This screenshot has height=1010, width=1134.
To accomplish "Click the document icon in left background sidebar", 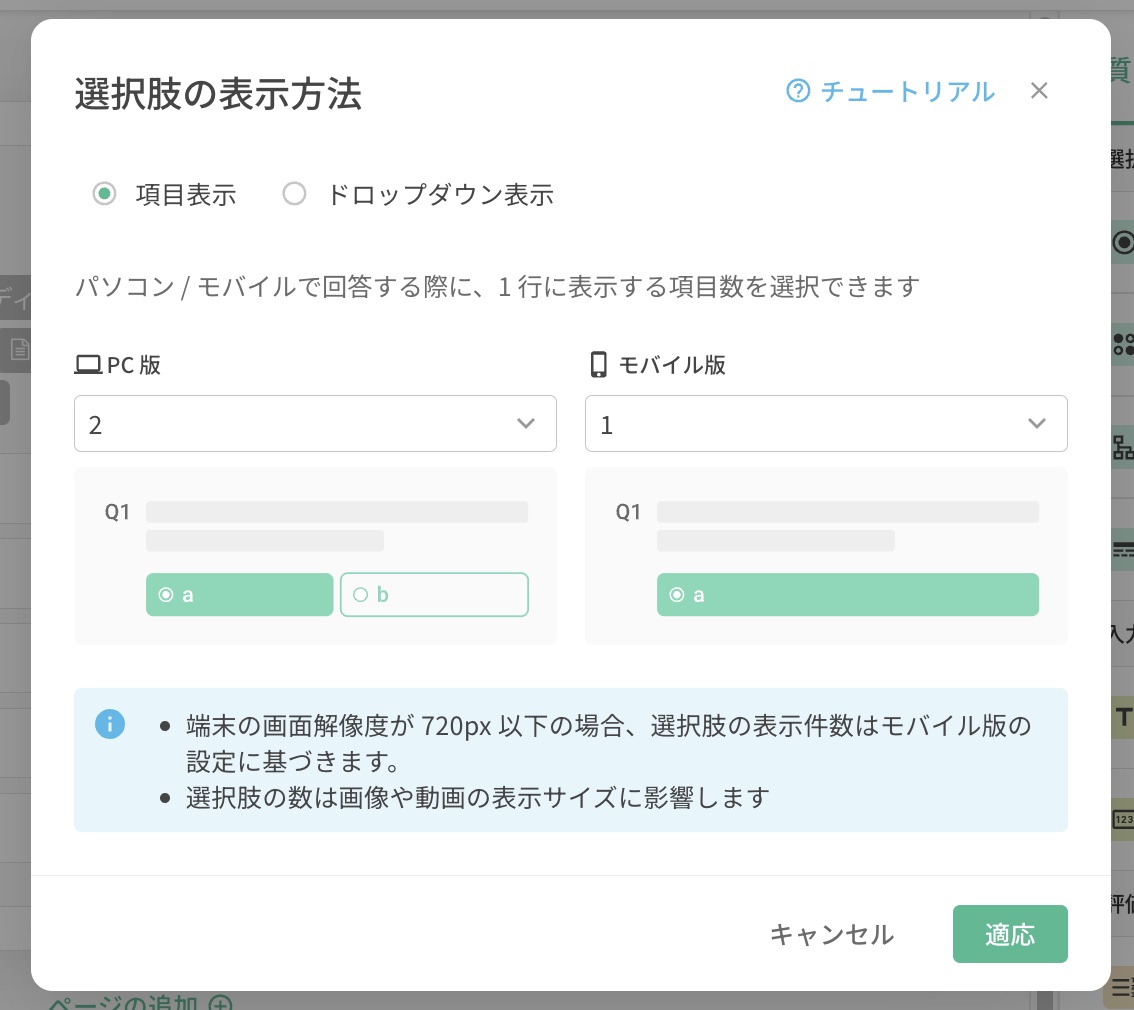I will pos(20,350).
